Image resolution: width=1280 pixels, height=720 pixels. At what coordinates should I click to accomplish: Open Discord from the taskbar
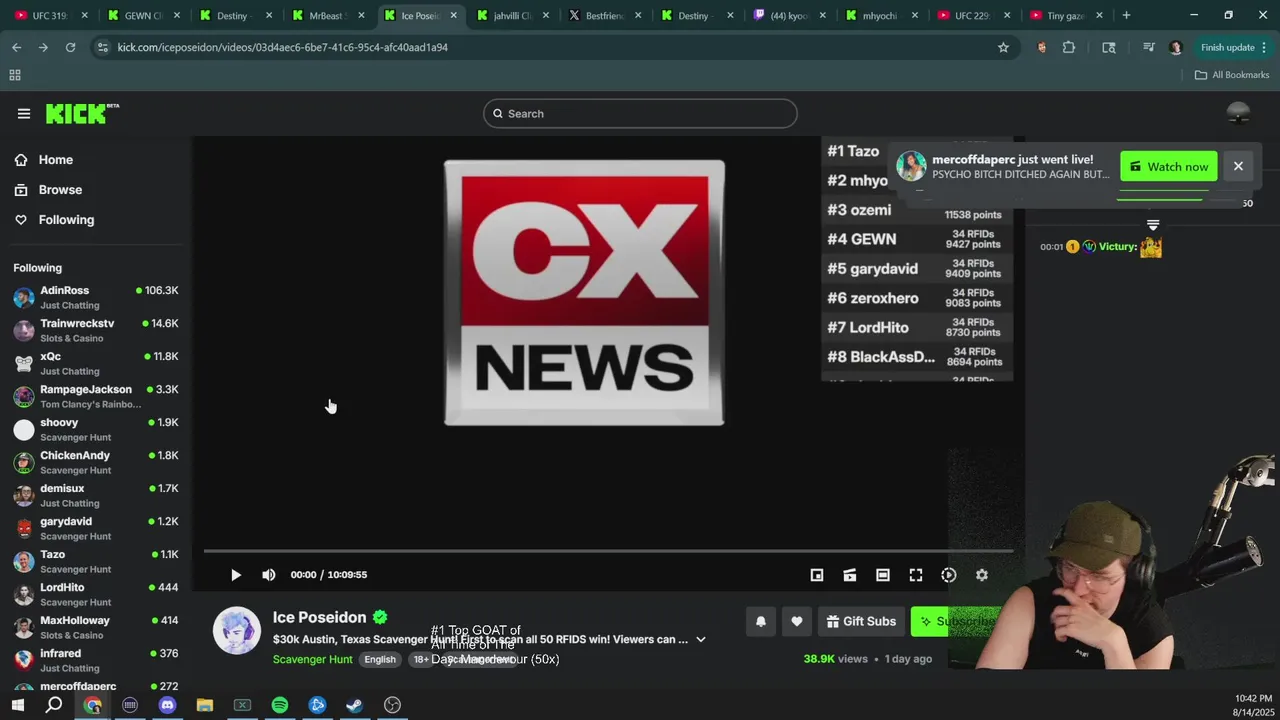[x=167, y=705]
